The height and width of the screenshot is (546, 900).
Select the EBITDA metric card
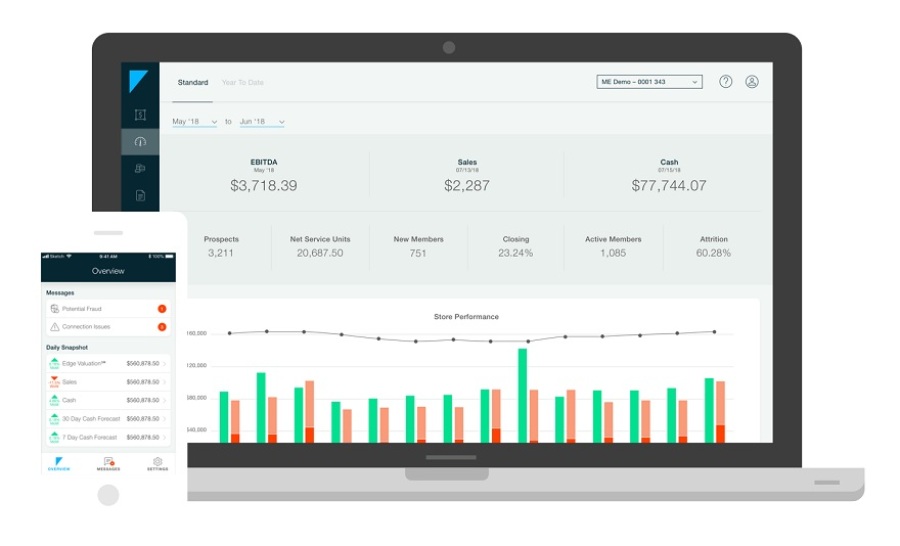click(x=264, y=175)
